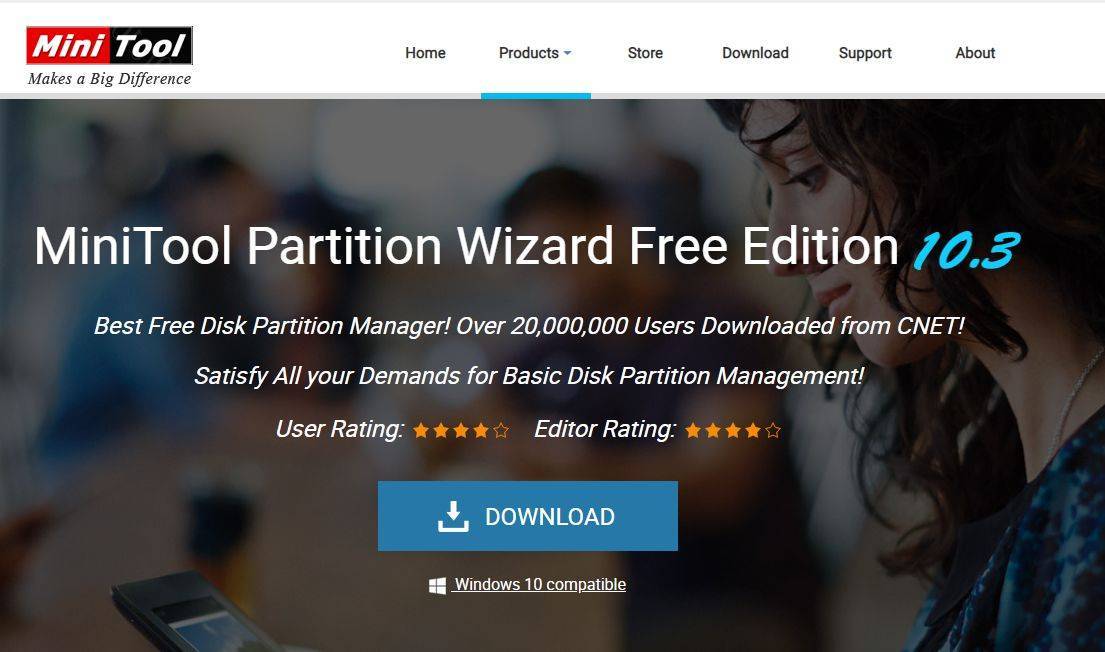Click the MiniTool Partition Wizard Free Edition heading

click(466, 246)
